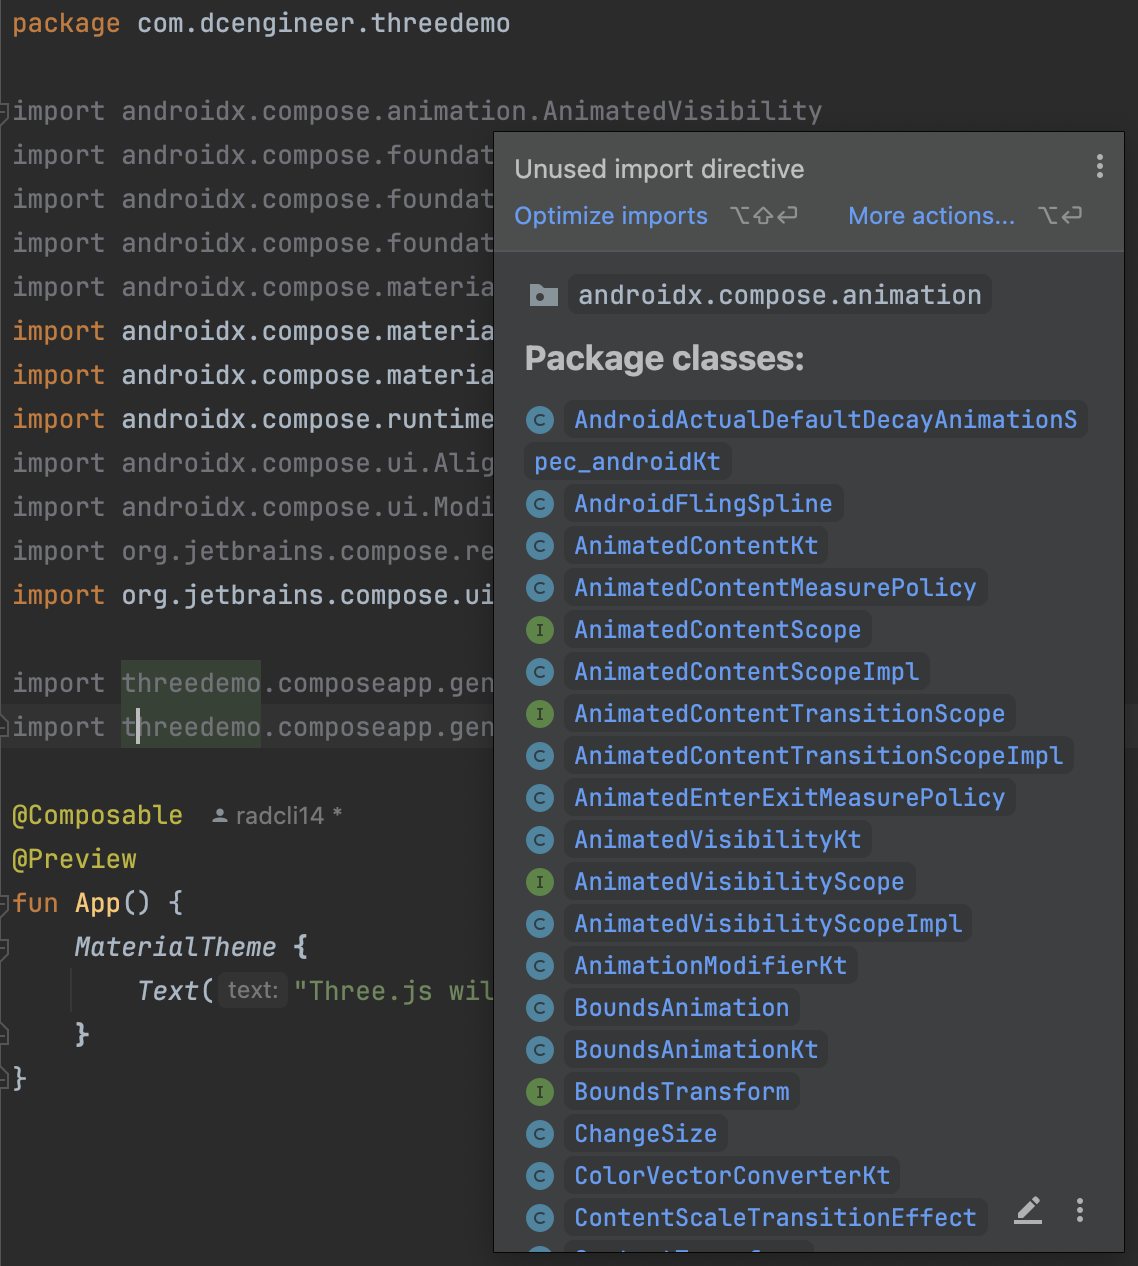Click the class icon beside AndroidFlingSpline
Image resolution: width=1138 pixels, height=1266 pixels.
point(540,504)
